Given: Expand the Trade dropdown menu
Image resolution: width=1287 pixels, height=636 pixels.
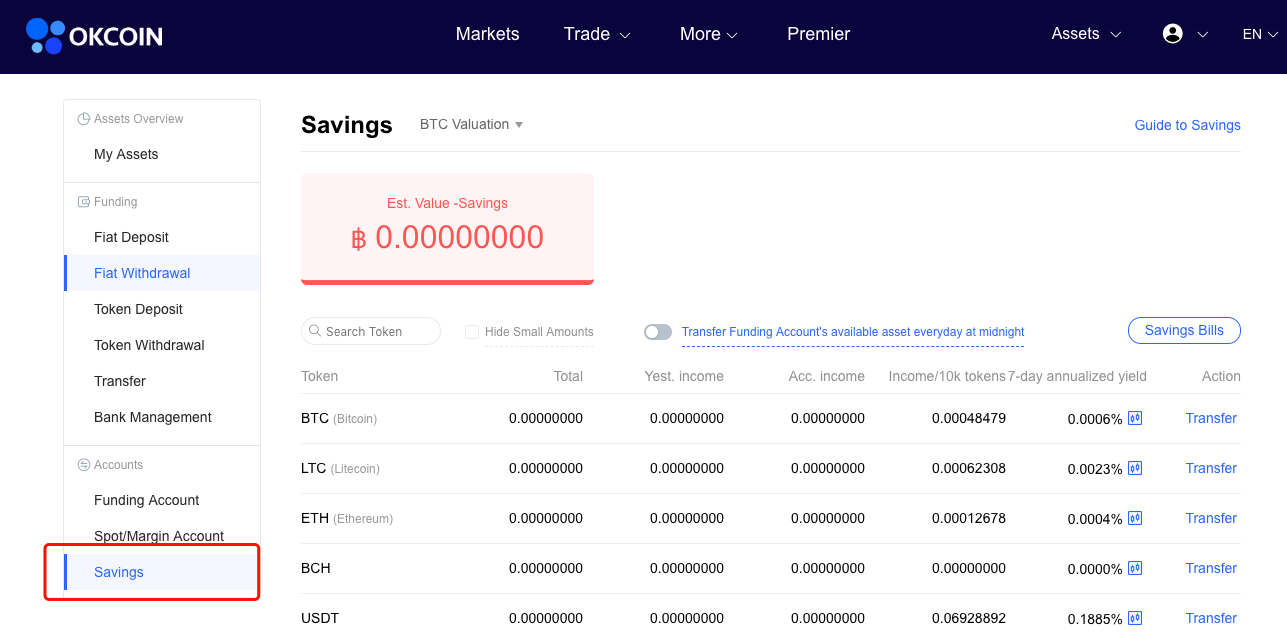Looking at the screenshot, I should pyautogui.click(x=597, y=34).
